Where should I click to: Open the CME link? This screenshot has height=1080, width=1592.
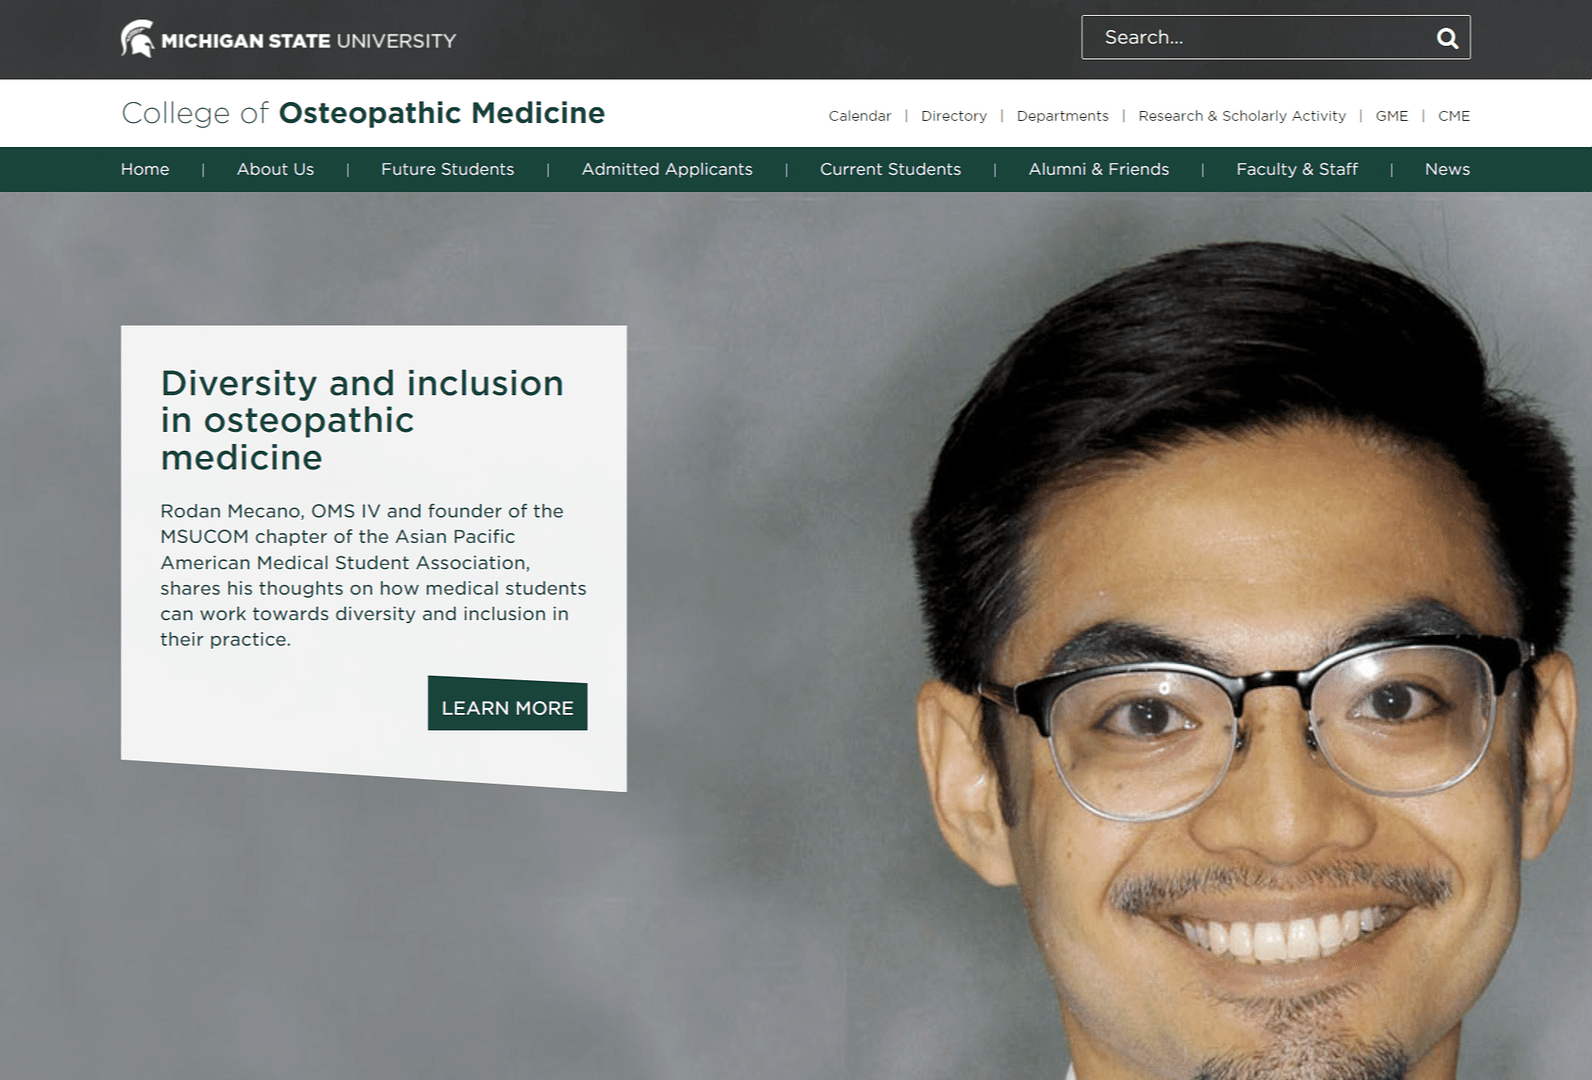pos(1454,116)
